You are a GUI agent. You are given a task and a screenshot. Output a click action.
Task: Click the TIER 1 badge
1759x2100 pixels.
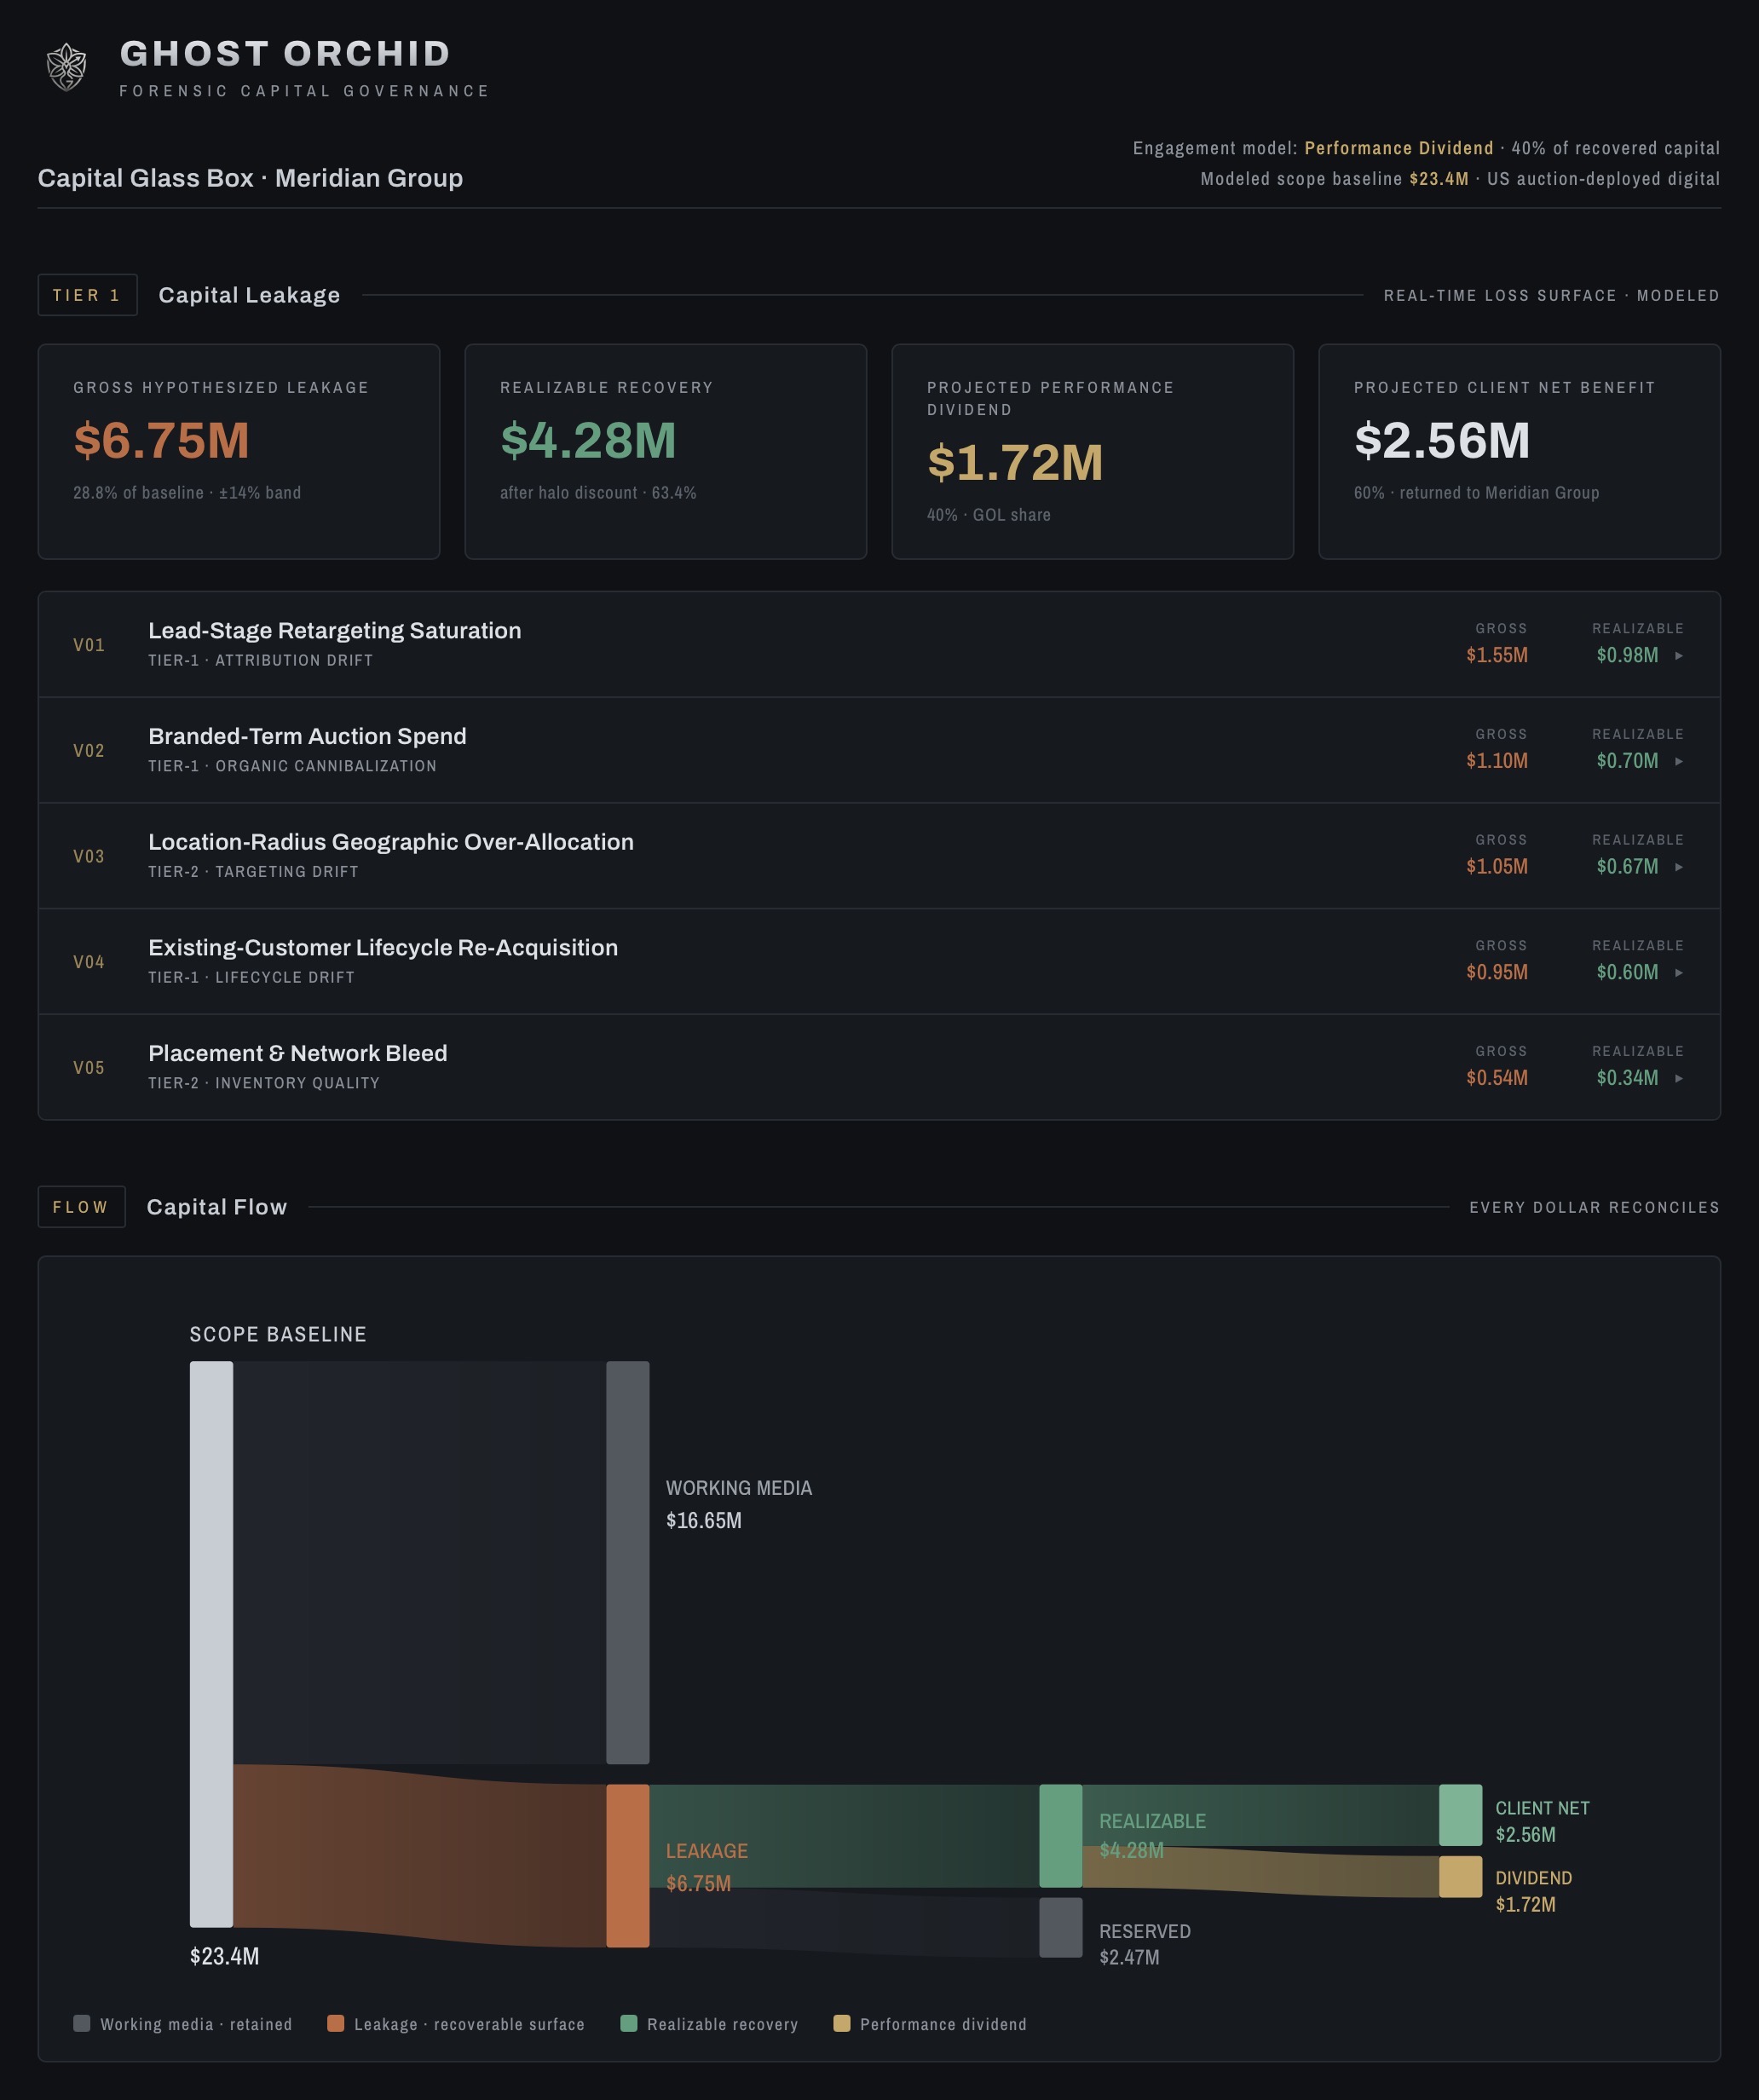[88, 295]
